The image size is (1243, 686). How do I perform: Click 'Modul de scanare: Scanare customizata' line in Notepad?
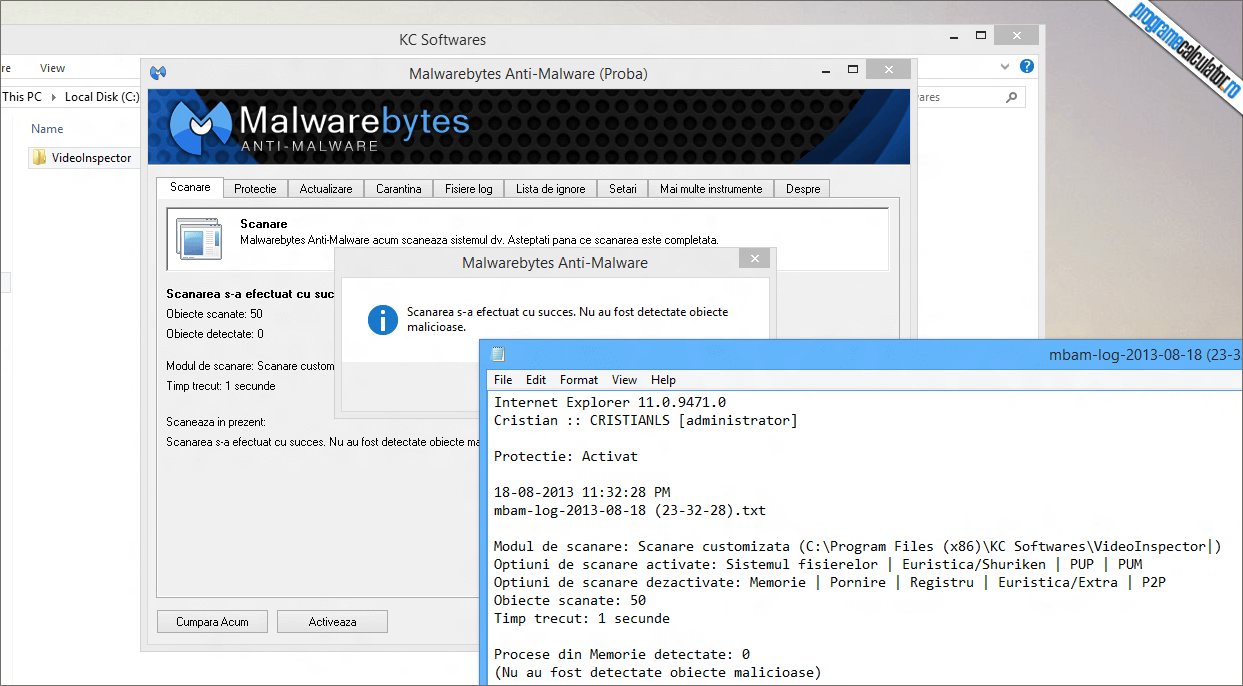coord(858,546)
